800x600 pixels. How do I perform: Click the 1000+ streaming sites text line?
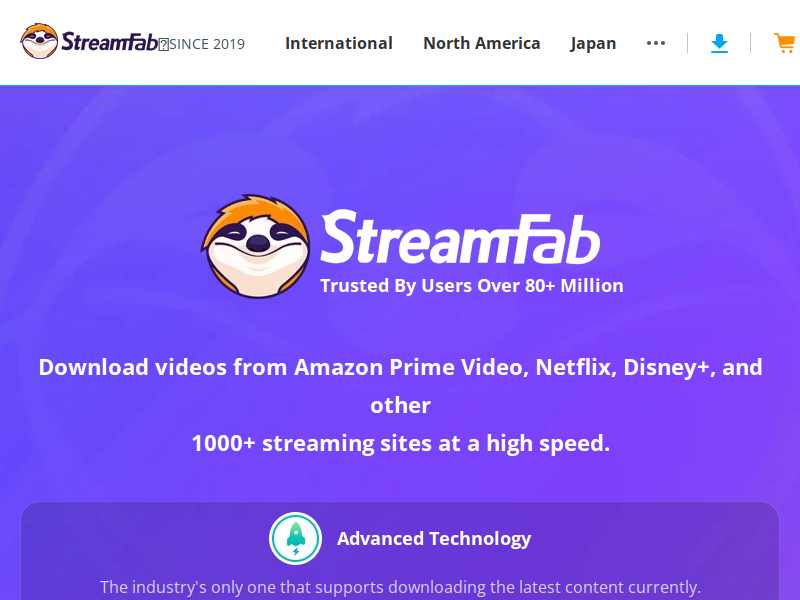click(401, 443)
